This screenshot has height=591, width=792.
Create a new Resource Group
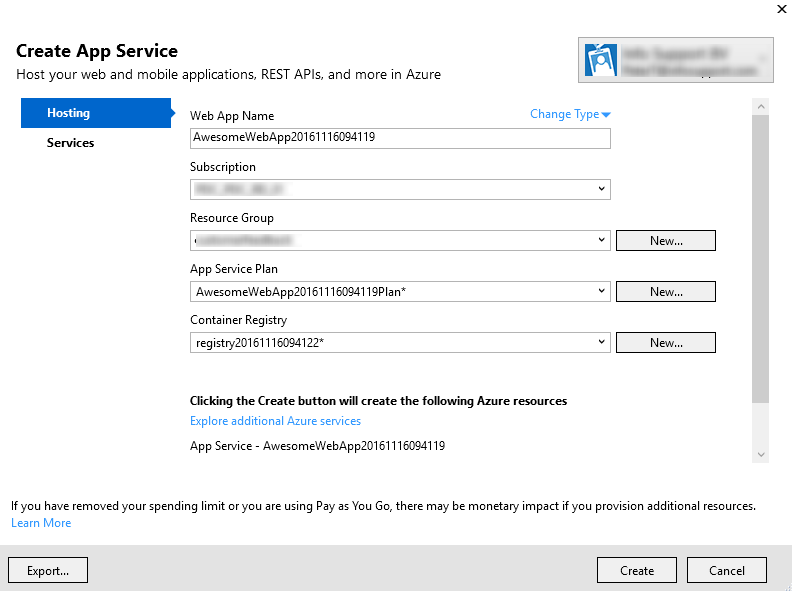click(666, 240)
